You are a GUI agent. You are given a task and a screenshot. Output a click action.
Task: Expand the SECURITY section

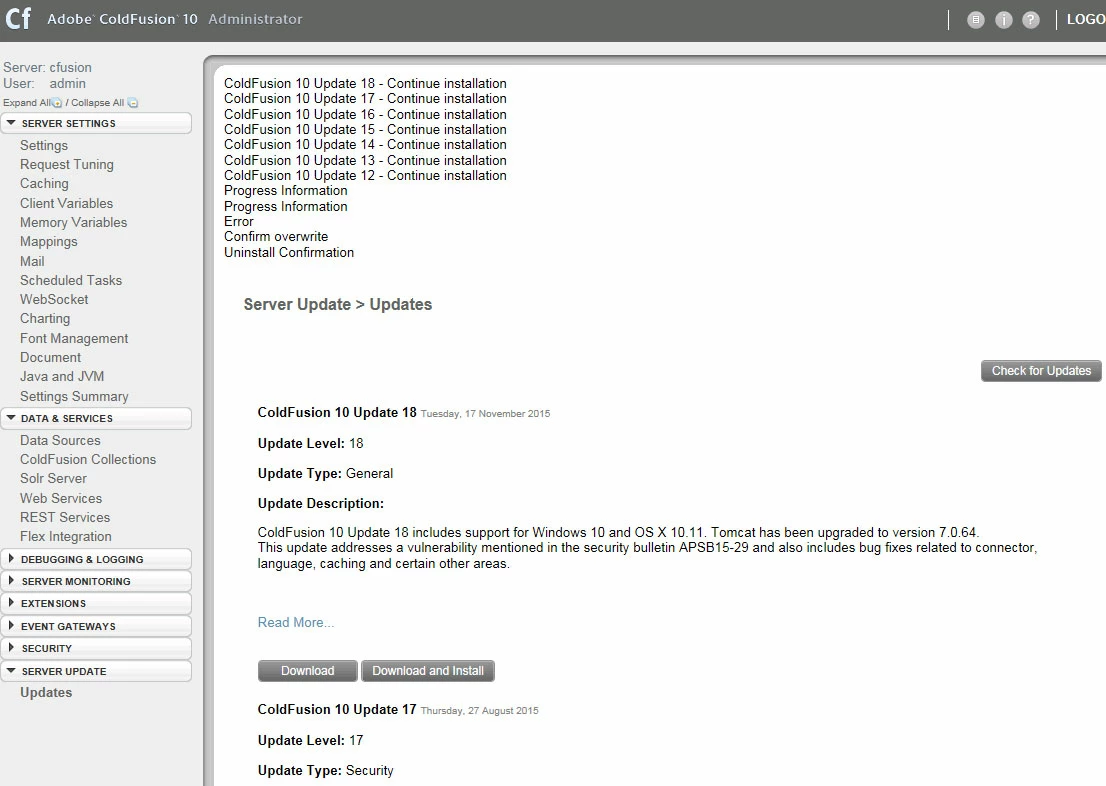pyautogui.click(x=96, y=648)
